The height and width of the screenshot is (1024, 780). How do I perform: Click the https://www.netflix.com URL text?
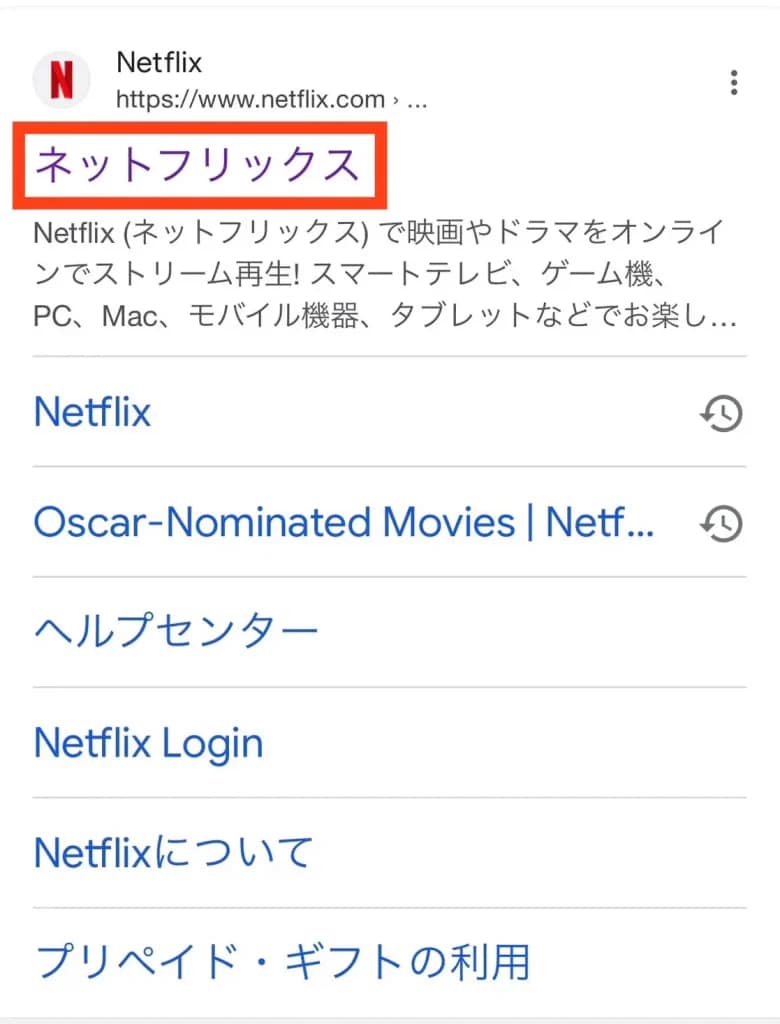(x=250, y=99)
